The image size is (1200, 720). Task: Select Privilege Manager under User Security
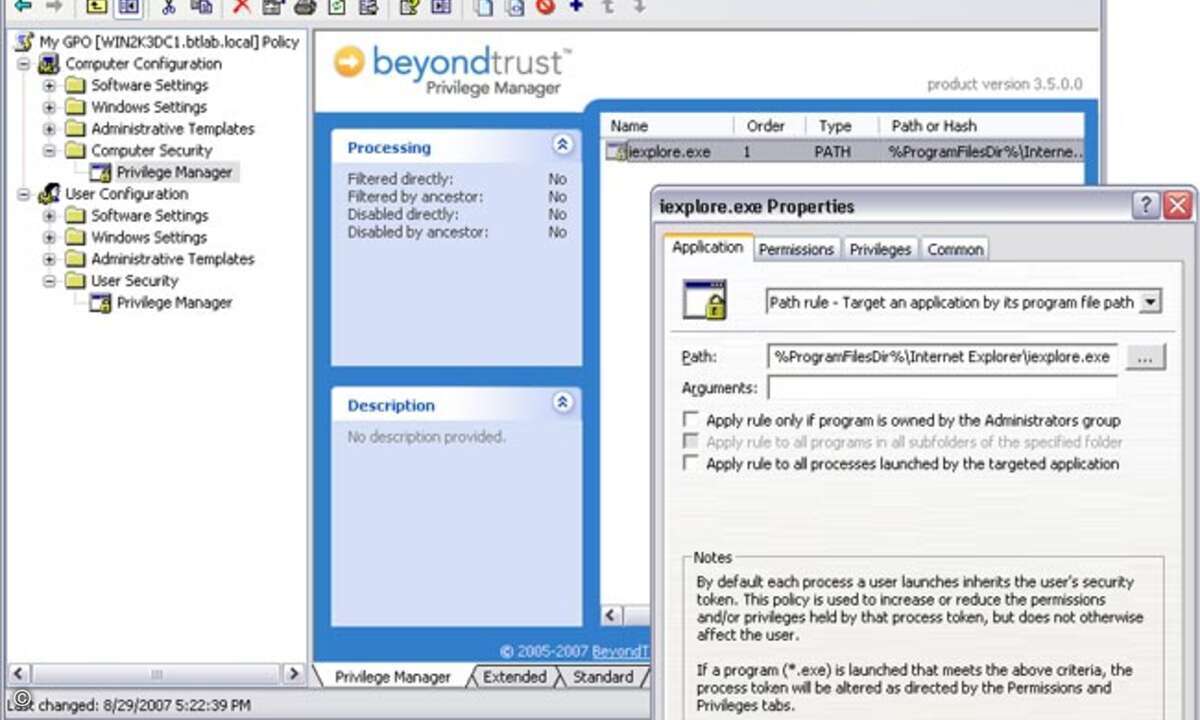[174, 302]
